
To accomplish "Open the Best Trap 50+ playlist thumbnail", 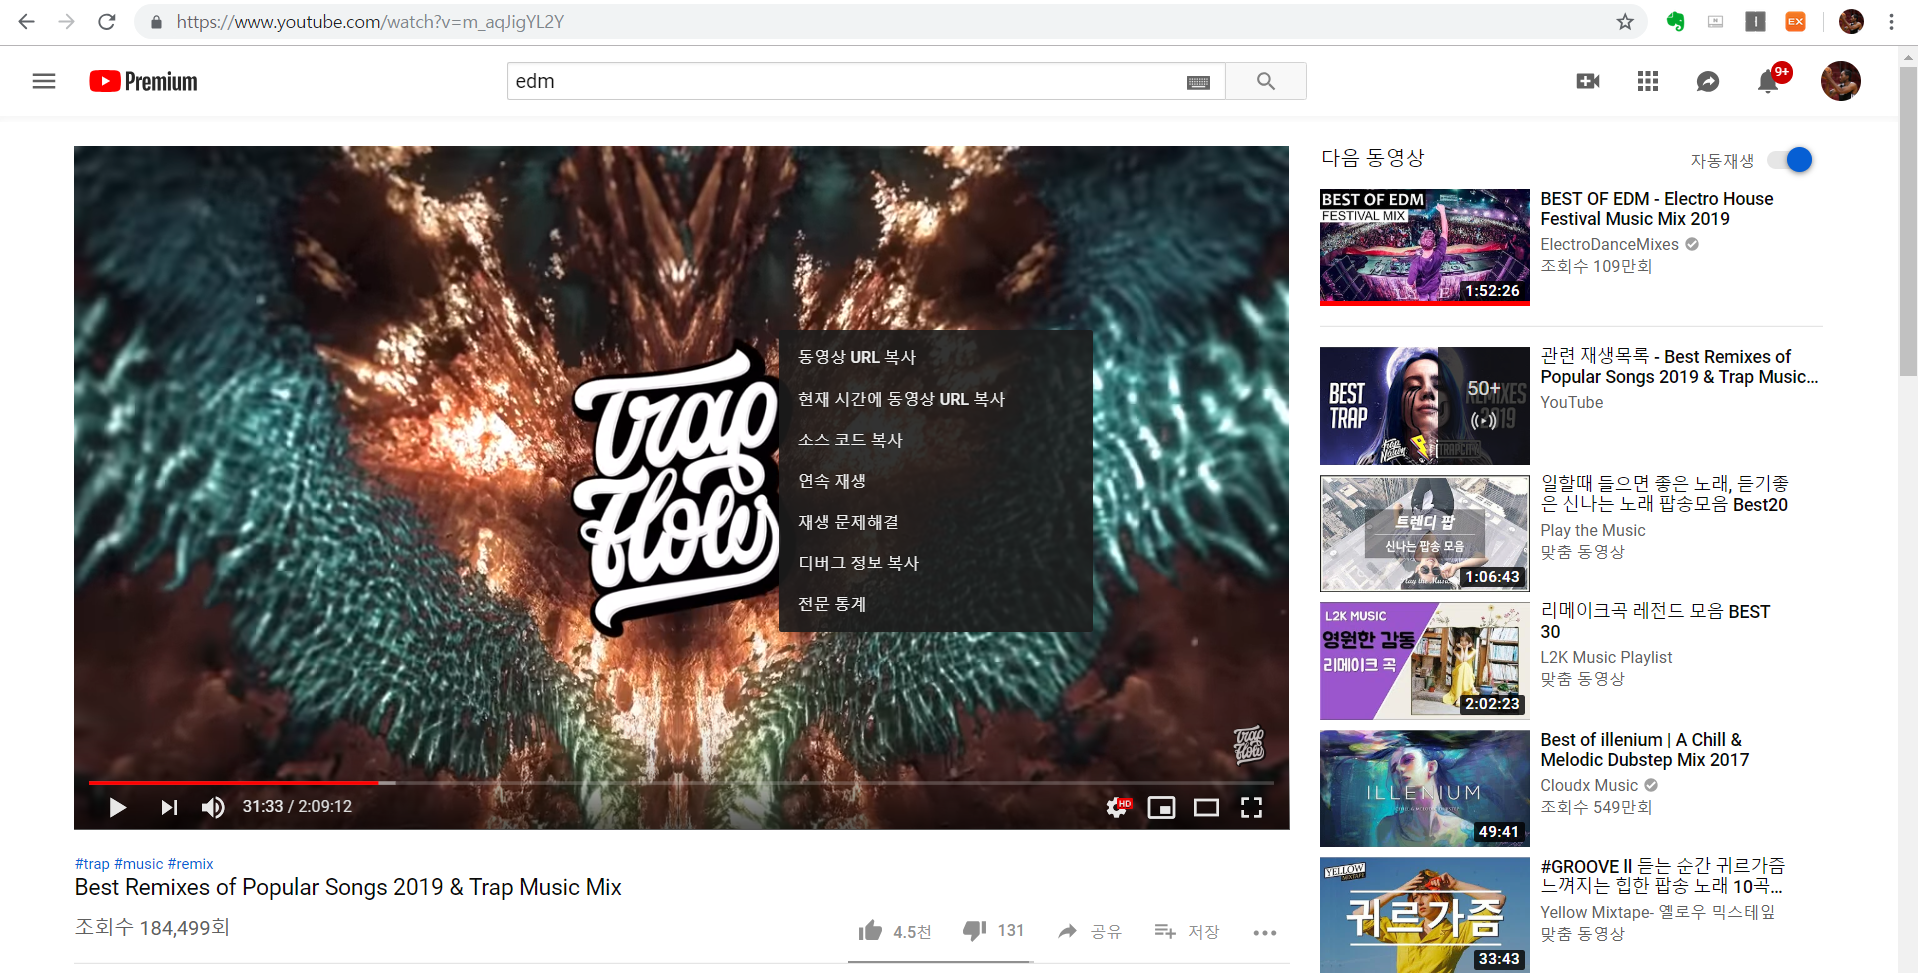I will click(1425, 405).
